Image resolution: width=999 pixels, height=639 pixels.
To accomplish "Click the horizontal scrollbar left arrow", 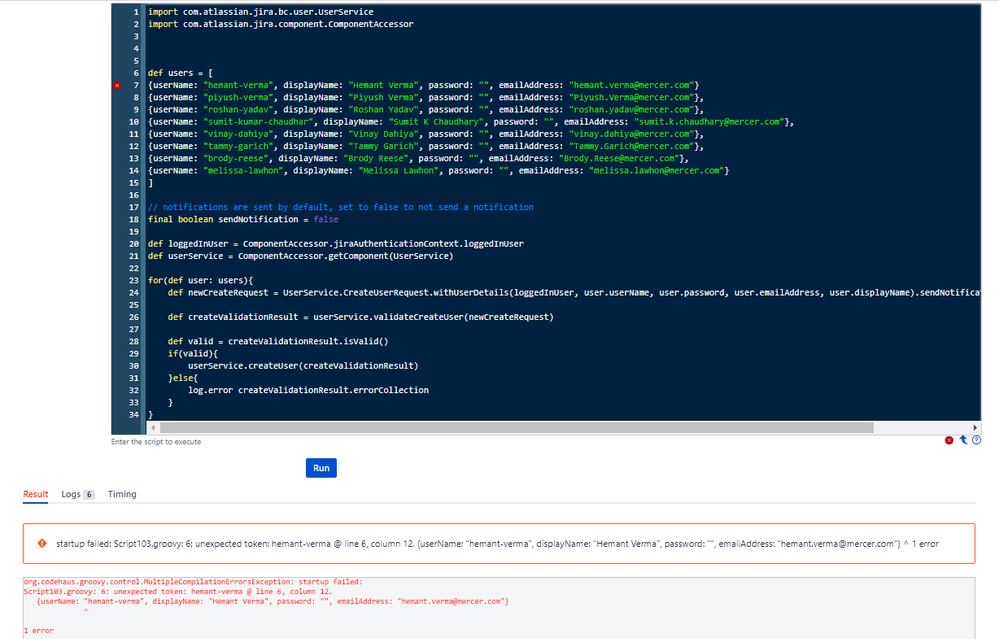I will pos(153,427).
